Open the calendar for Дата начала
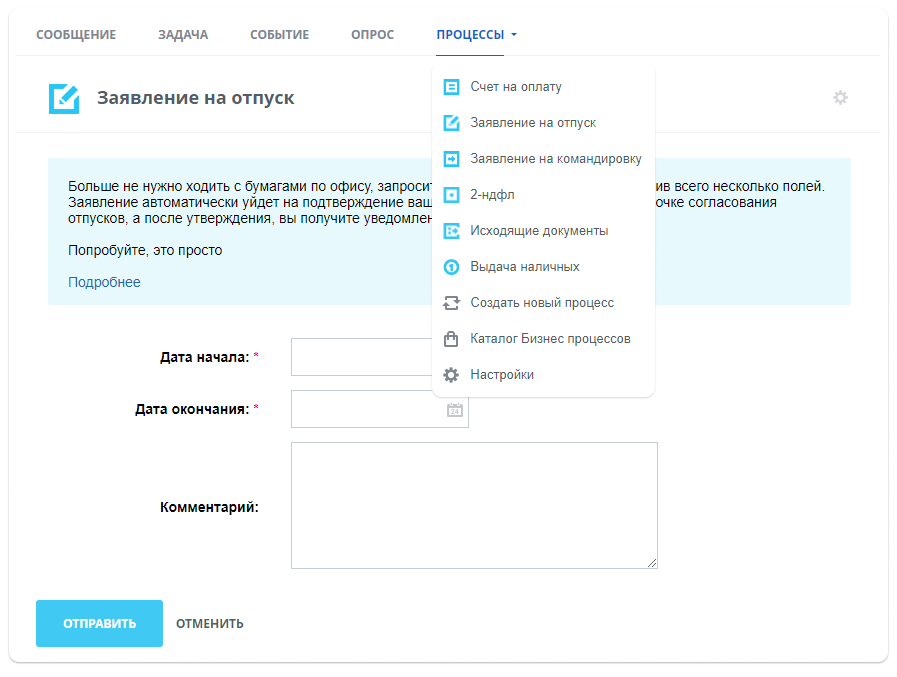Screen dimensions: 897x677 pyautogui.click(x=454, y=356)
